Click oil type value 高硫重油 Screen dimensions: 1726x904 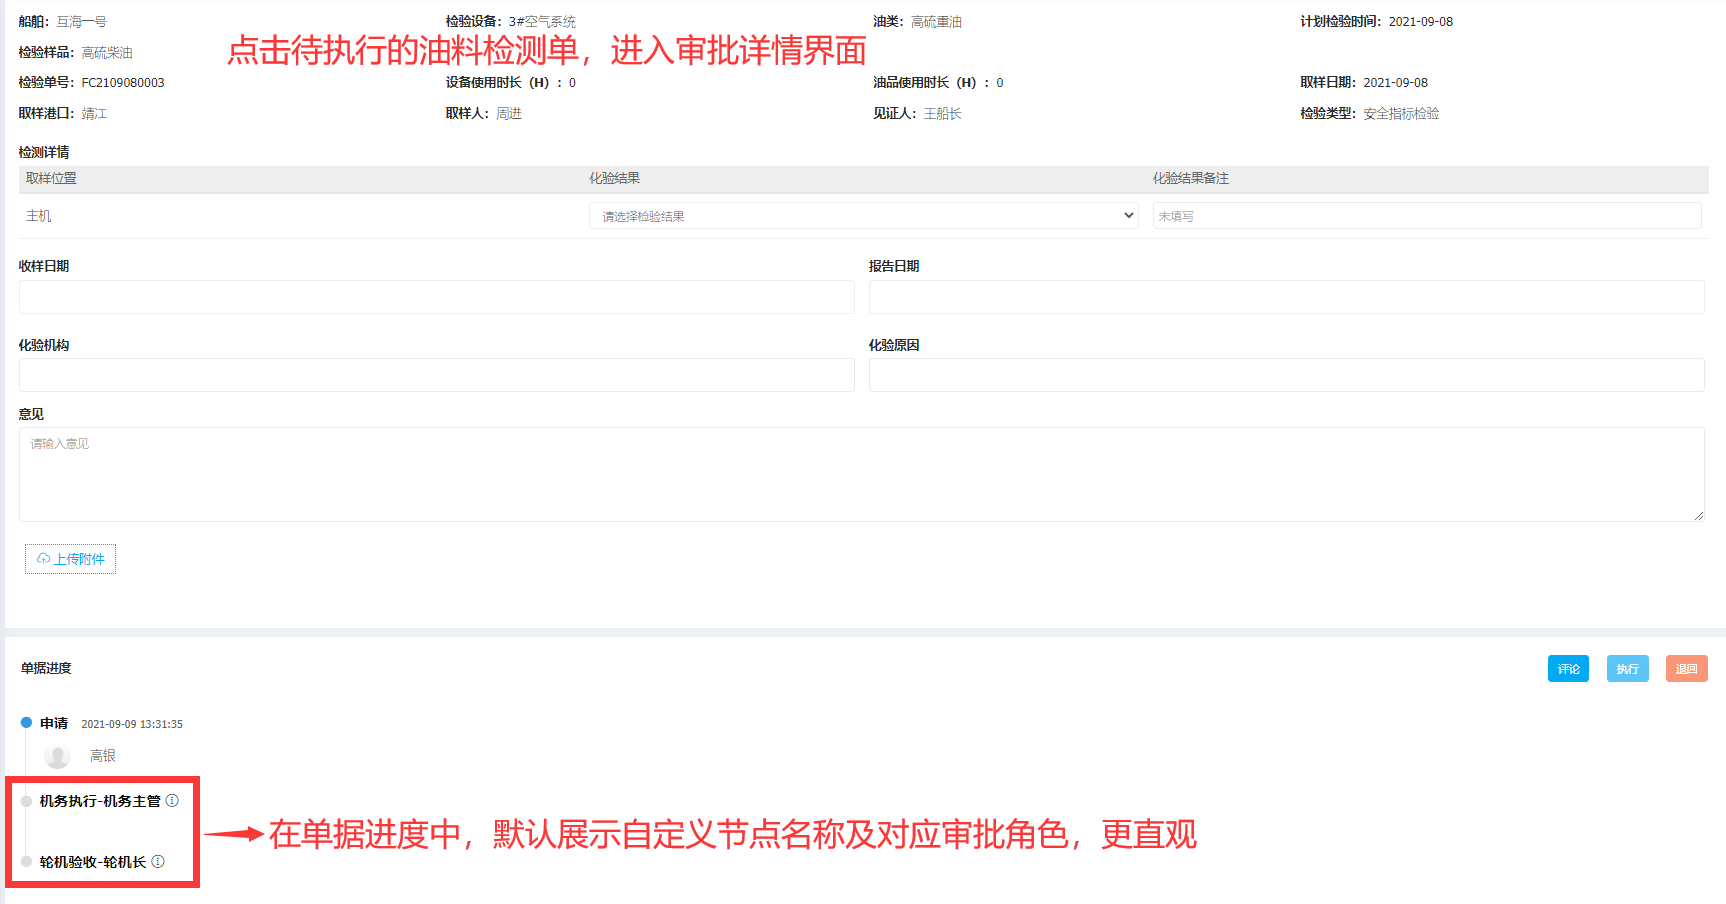[937, 22]
